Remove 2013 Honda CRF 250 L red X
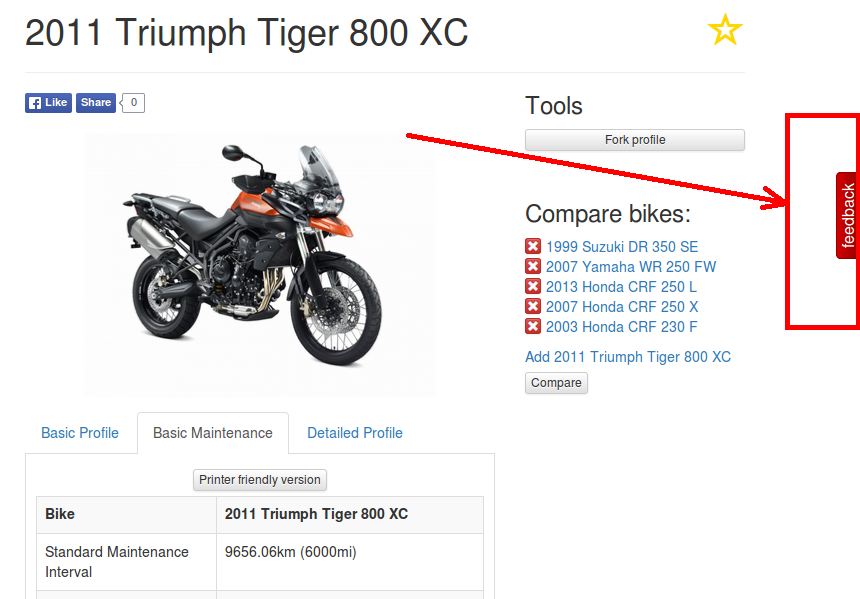 (533, 286)
